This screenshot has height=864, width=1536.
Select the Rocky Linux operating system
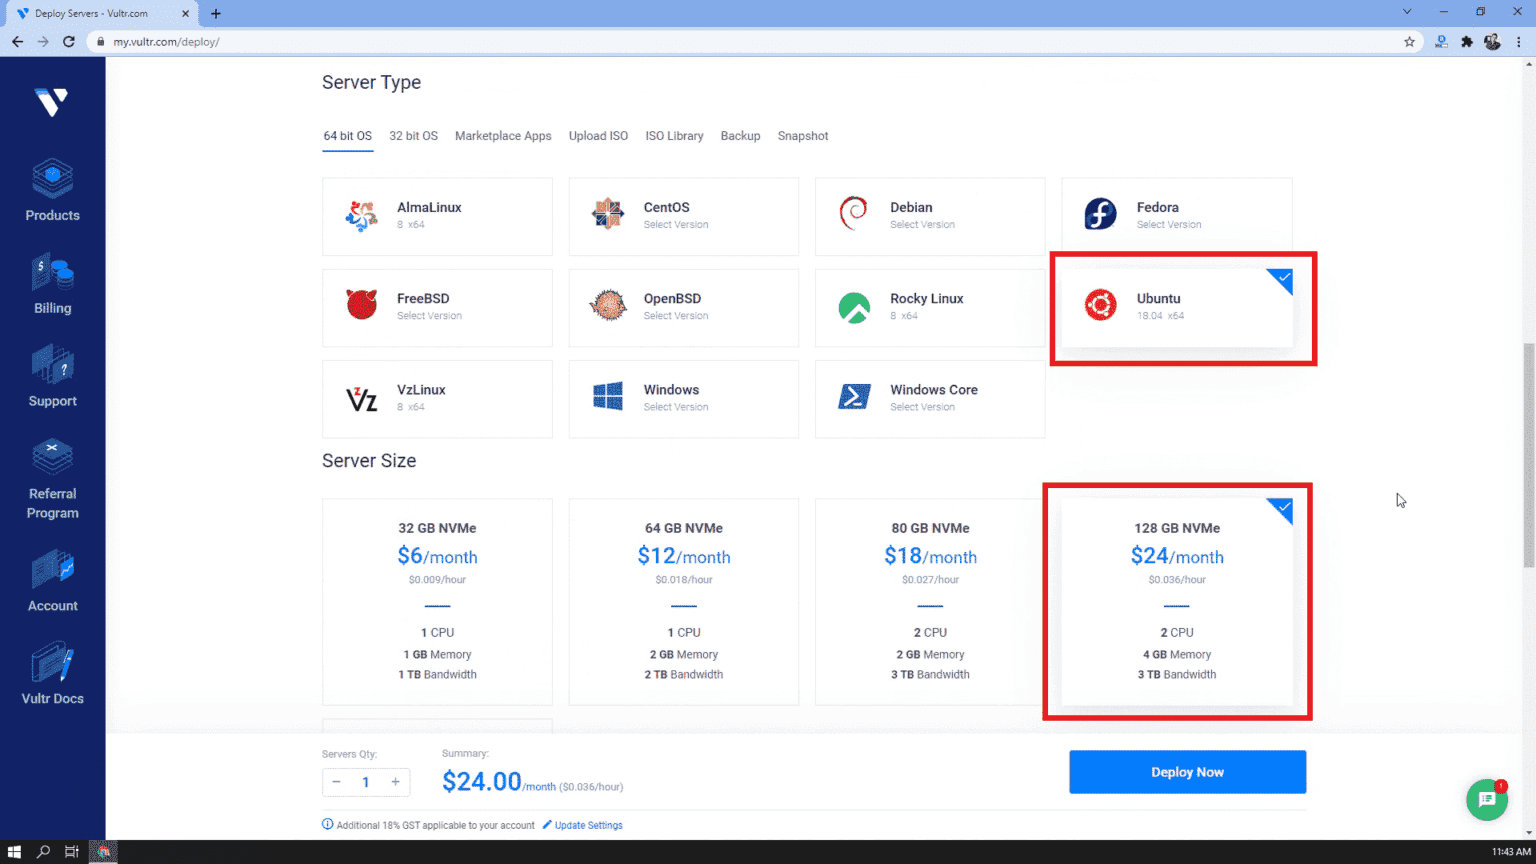[x=930, y=307]
